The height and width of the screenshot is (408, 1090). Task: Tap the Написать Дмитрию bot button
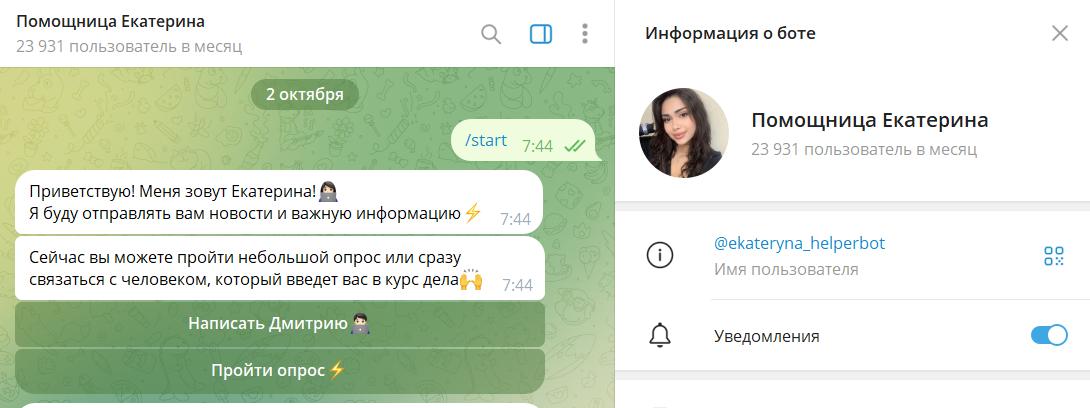click(x=279, y=324)
